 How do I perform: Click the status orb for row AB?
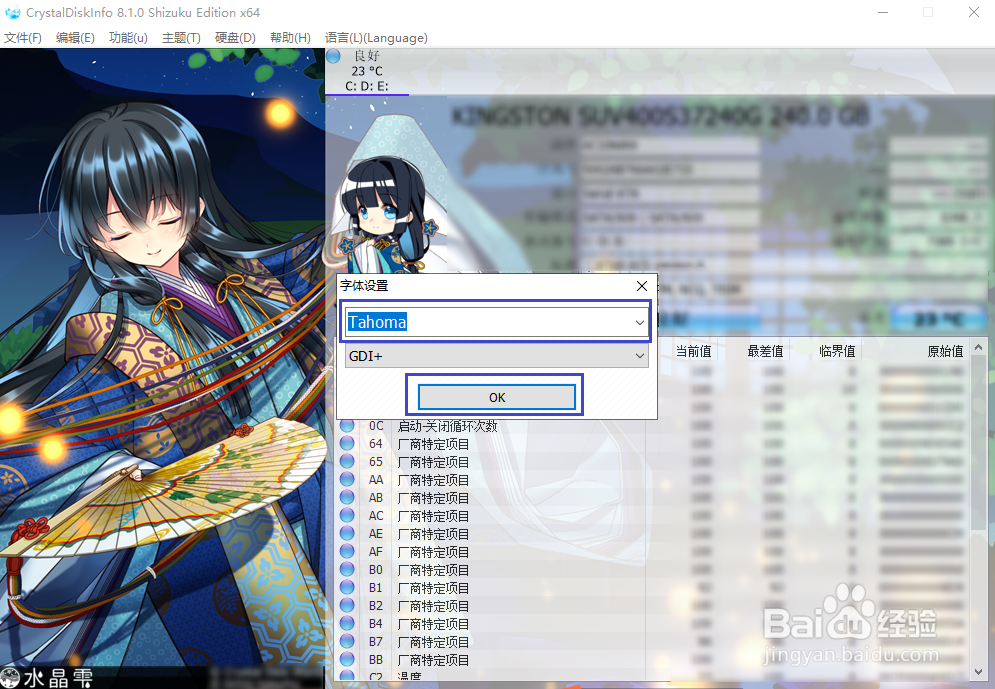347,498
